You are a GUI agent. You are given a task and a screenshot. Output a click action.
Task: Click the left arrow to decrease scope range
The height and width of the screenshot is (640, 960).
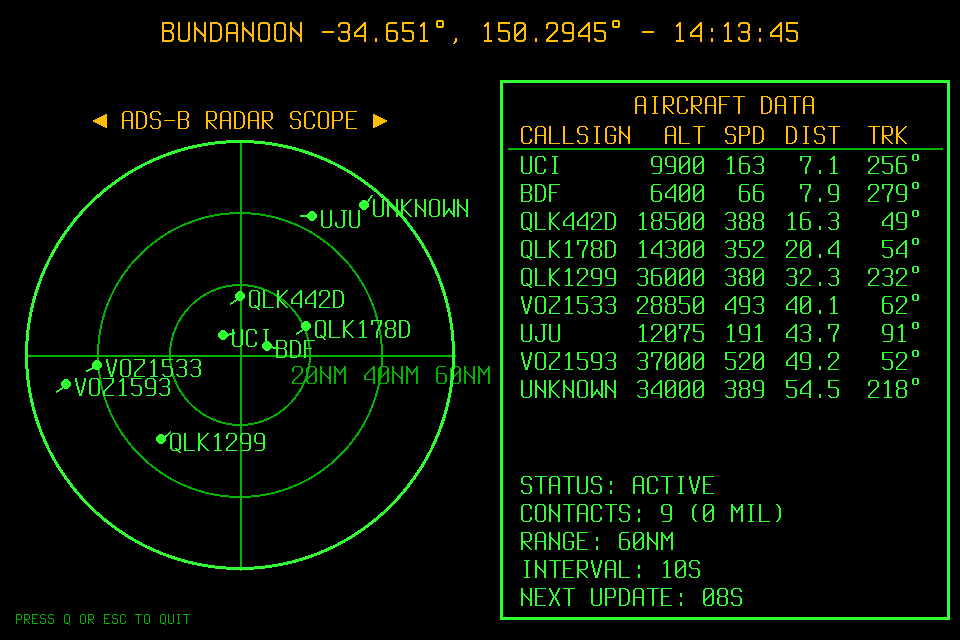click(x=100, y=120)
